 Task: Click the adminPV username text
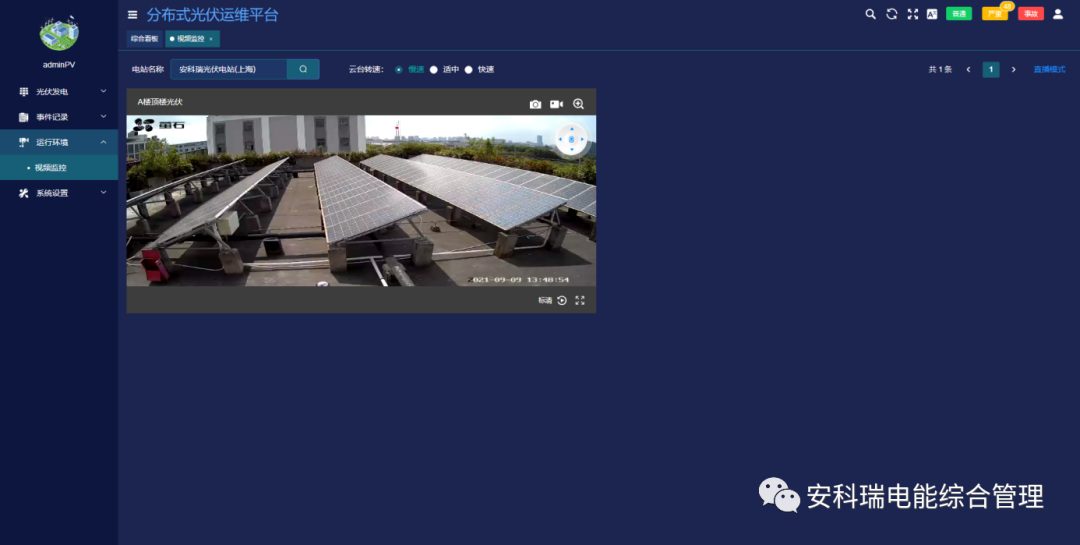pyautogui.click(x=59, y=64)
